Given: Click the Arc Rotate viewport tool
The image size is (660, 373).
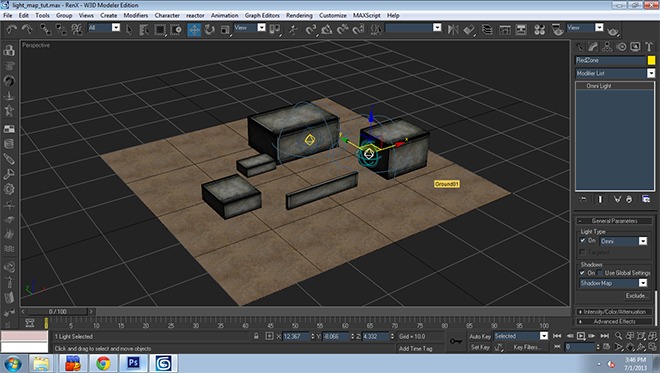Looking at the screenshot, I should pyautogui.click(x=641, y=347).
